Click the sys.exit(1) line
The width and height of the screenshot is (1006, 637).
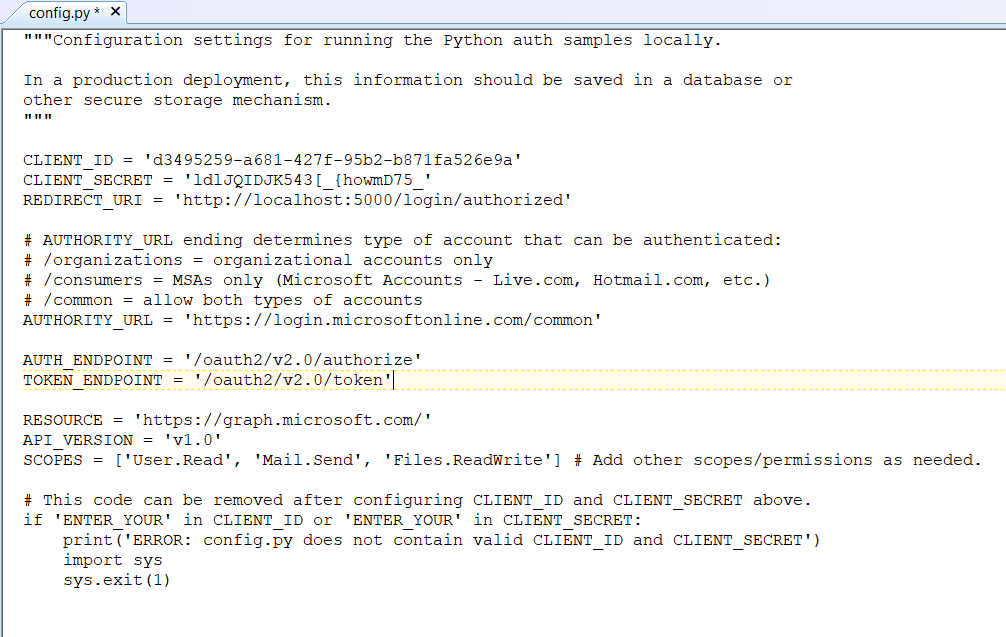pyautogui.click(x=117, y=580)
